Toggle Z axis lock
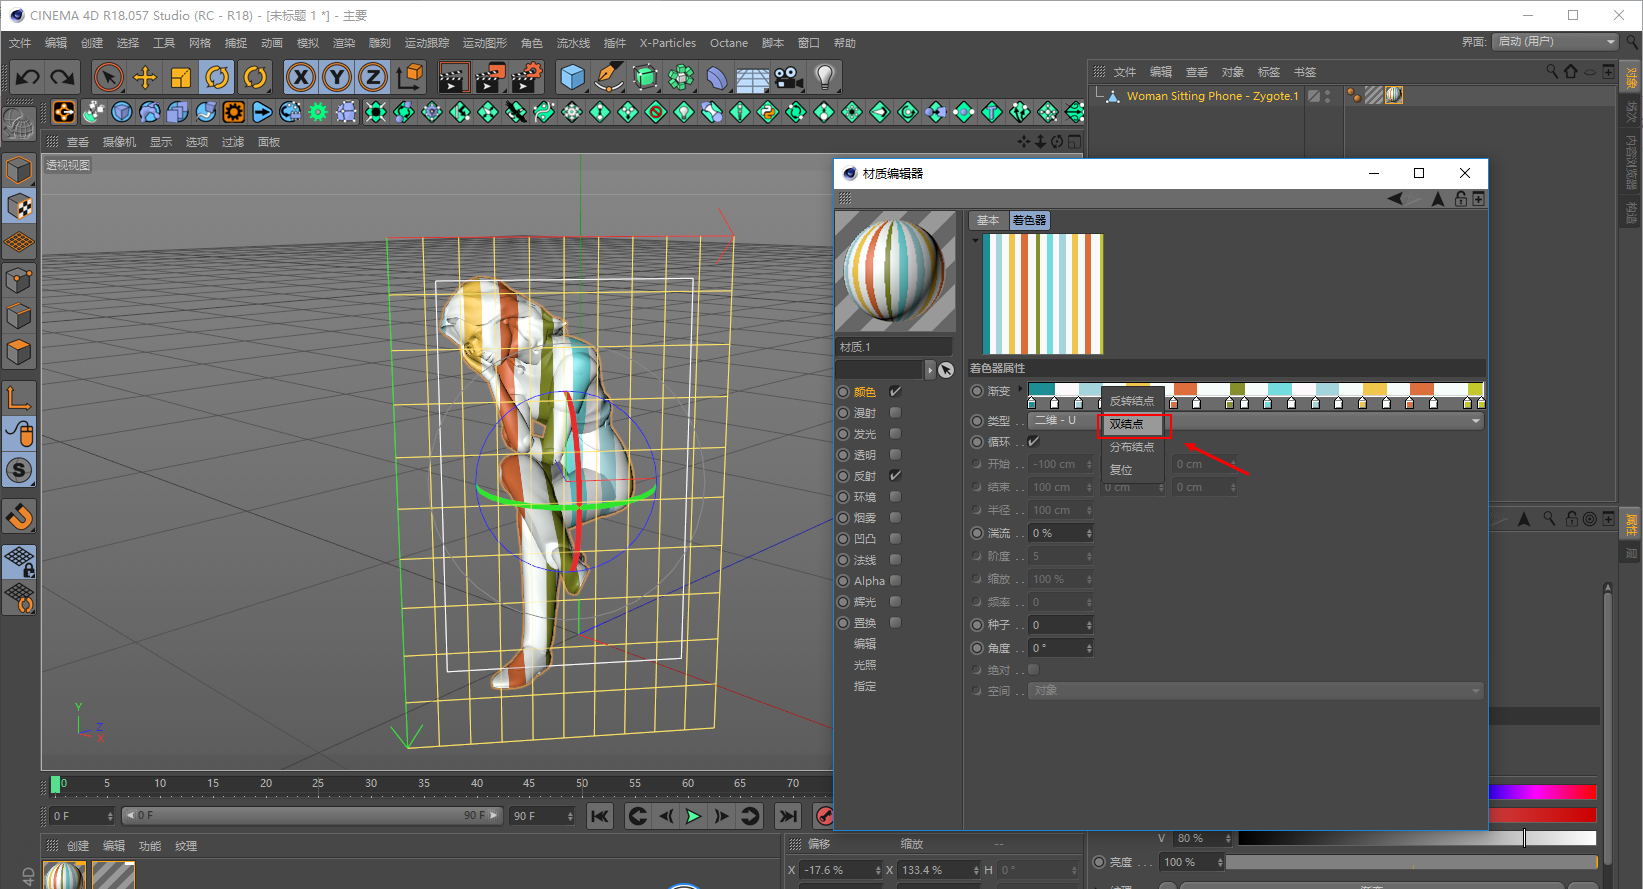1643x889 pixels. click(373, 77)
